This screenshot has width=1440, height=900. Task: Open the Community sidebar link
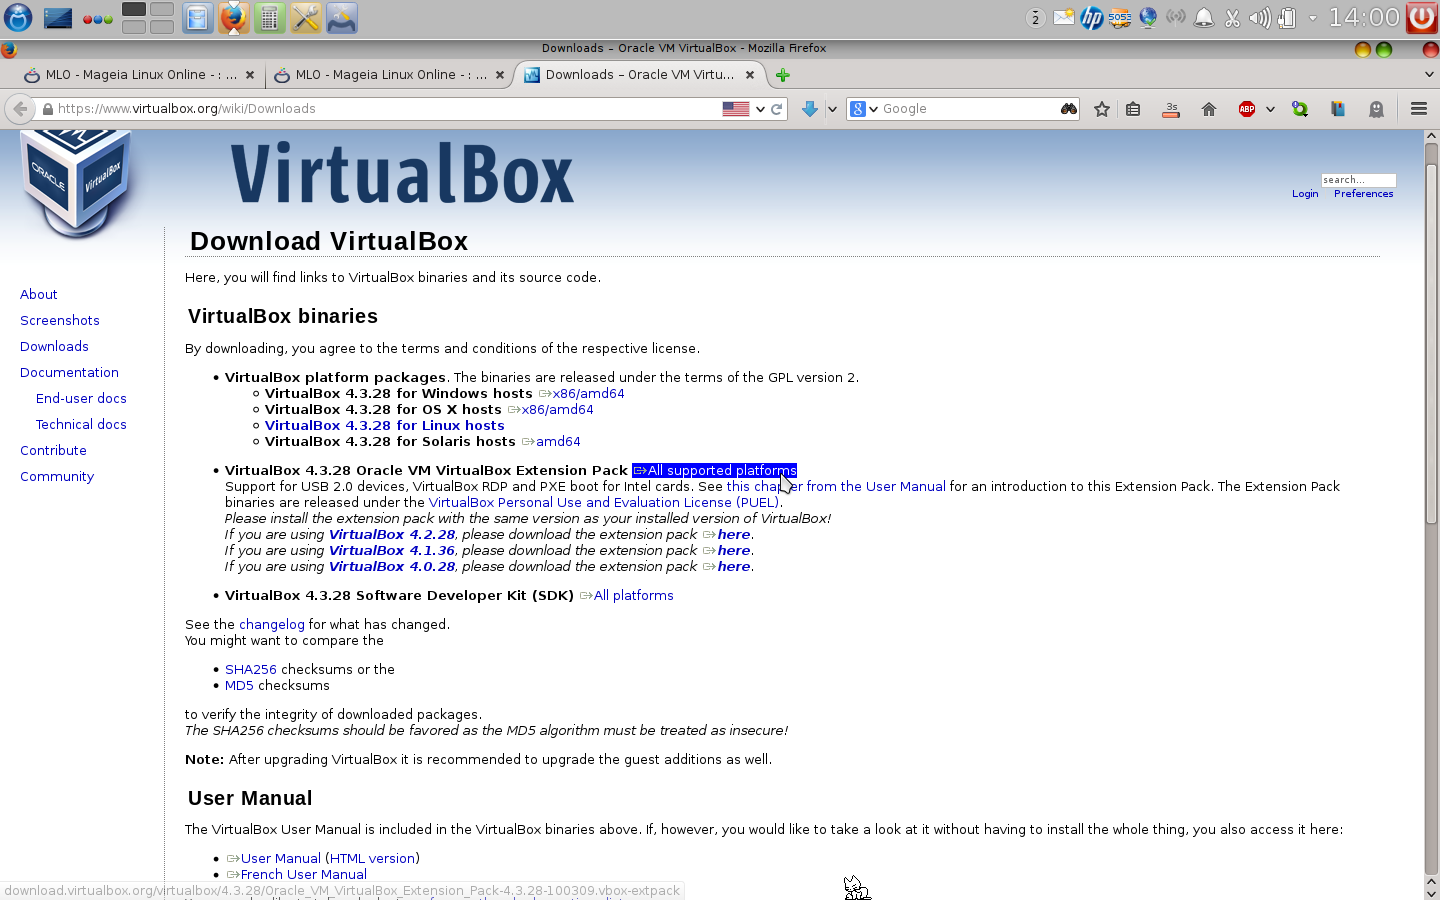tap(57, 477)
